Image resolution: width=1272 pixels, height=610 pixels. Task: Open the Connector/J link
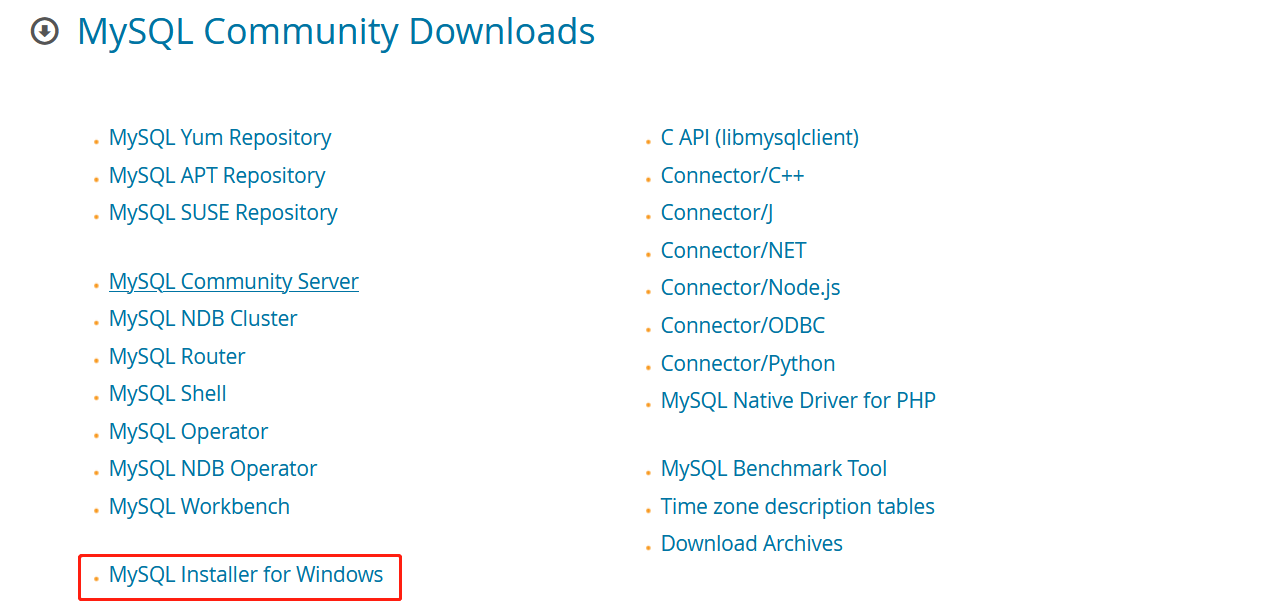click(x=717, y=213)
